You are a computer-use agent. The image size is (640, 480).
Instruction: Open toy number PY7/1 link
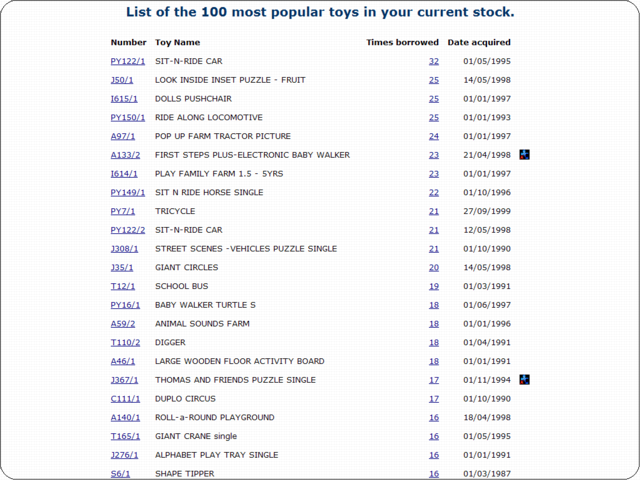point(122,211)
